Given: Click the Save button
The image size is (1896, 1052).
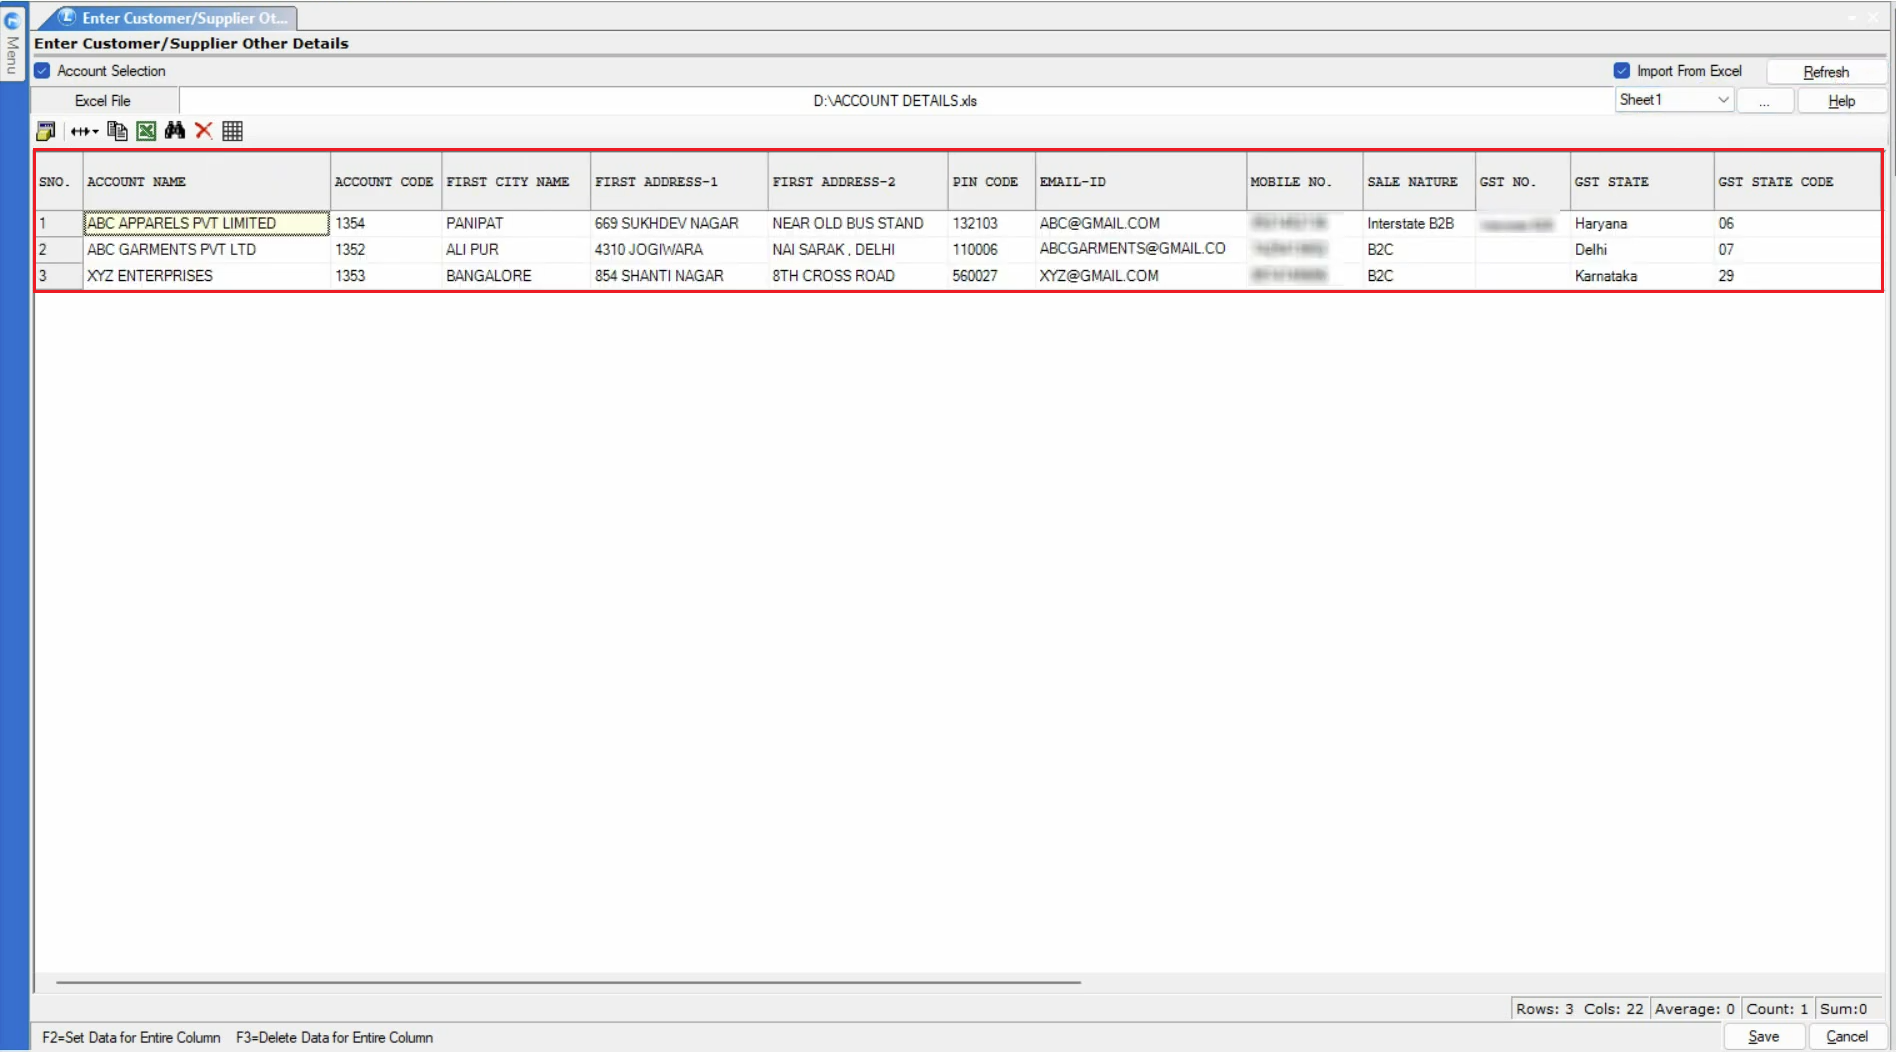Looking at the screenshot, I should click(1763, 1037).
